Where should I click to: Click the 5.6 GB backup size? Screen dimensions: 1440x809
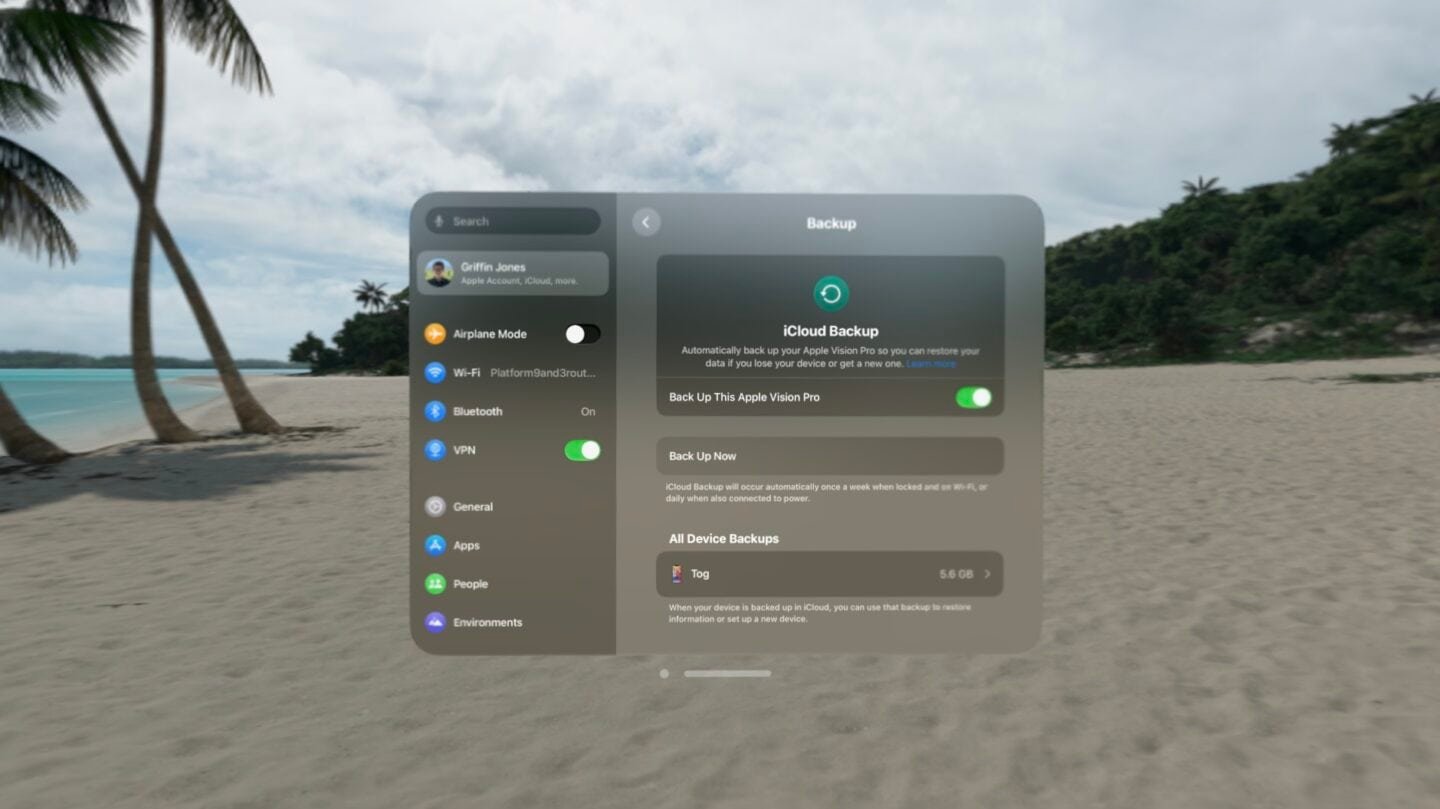[956, 574]
